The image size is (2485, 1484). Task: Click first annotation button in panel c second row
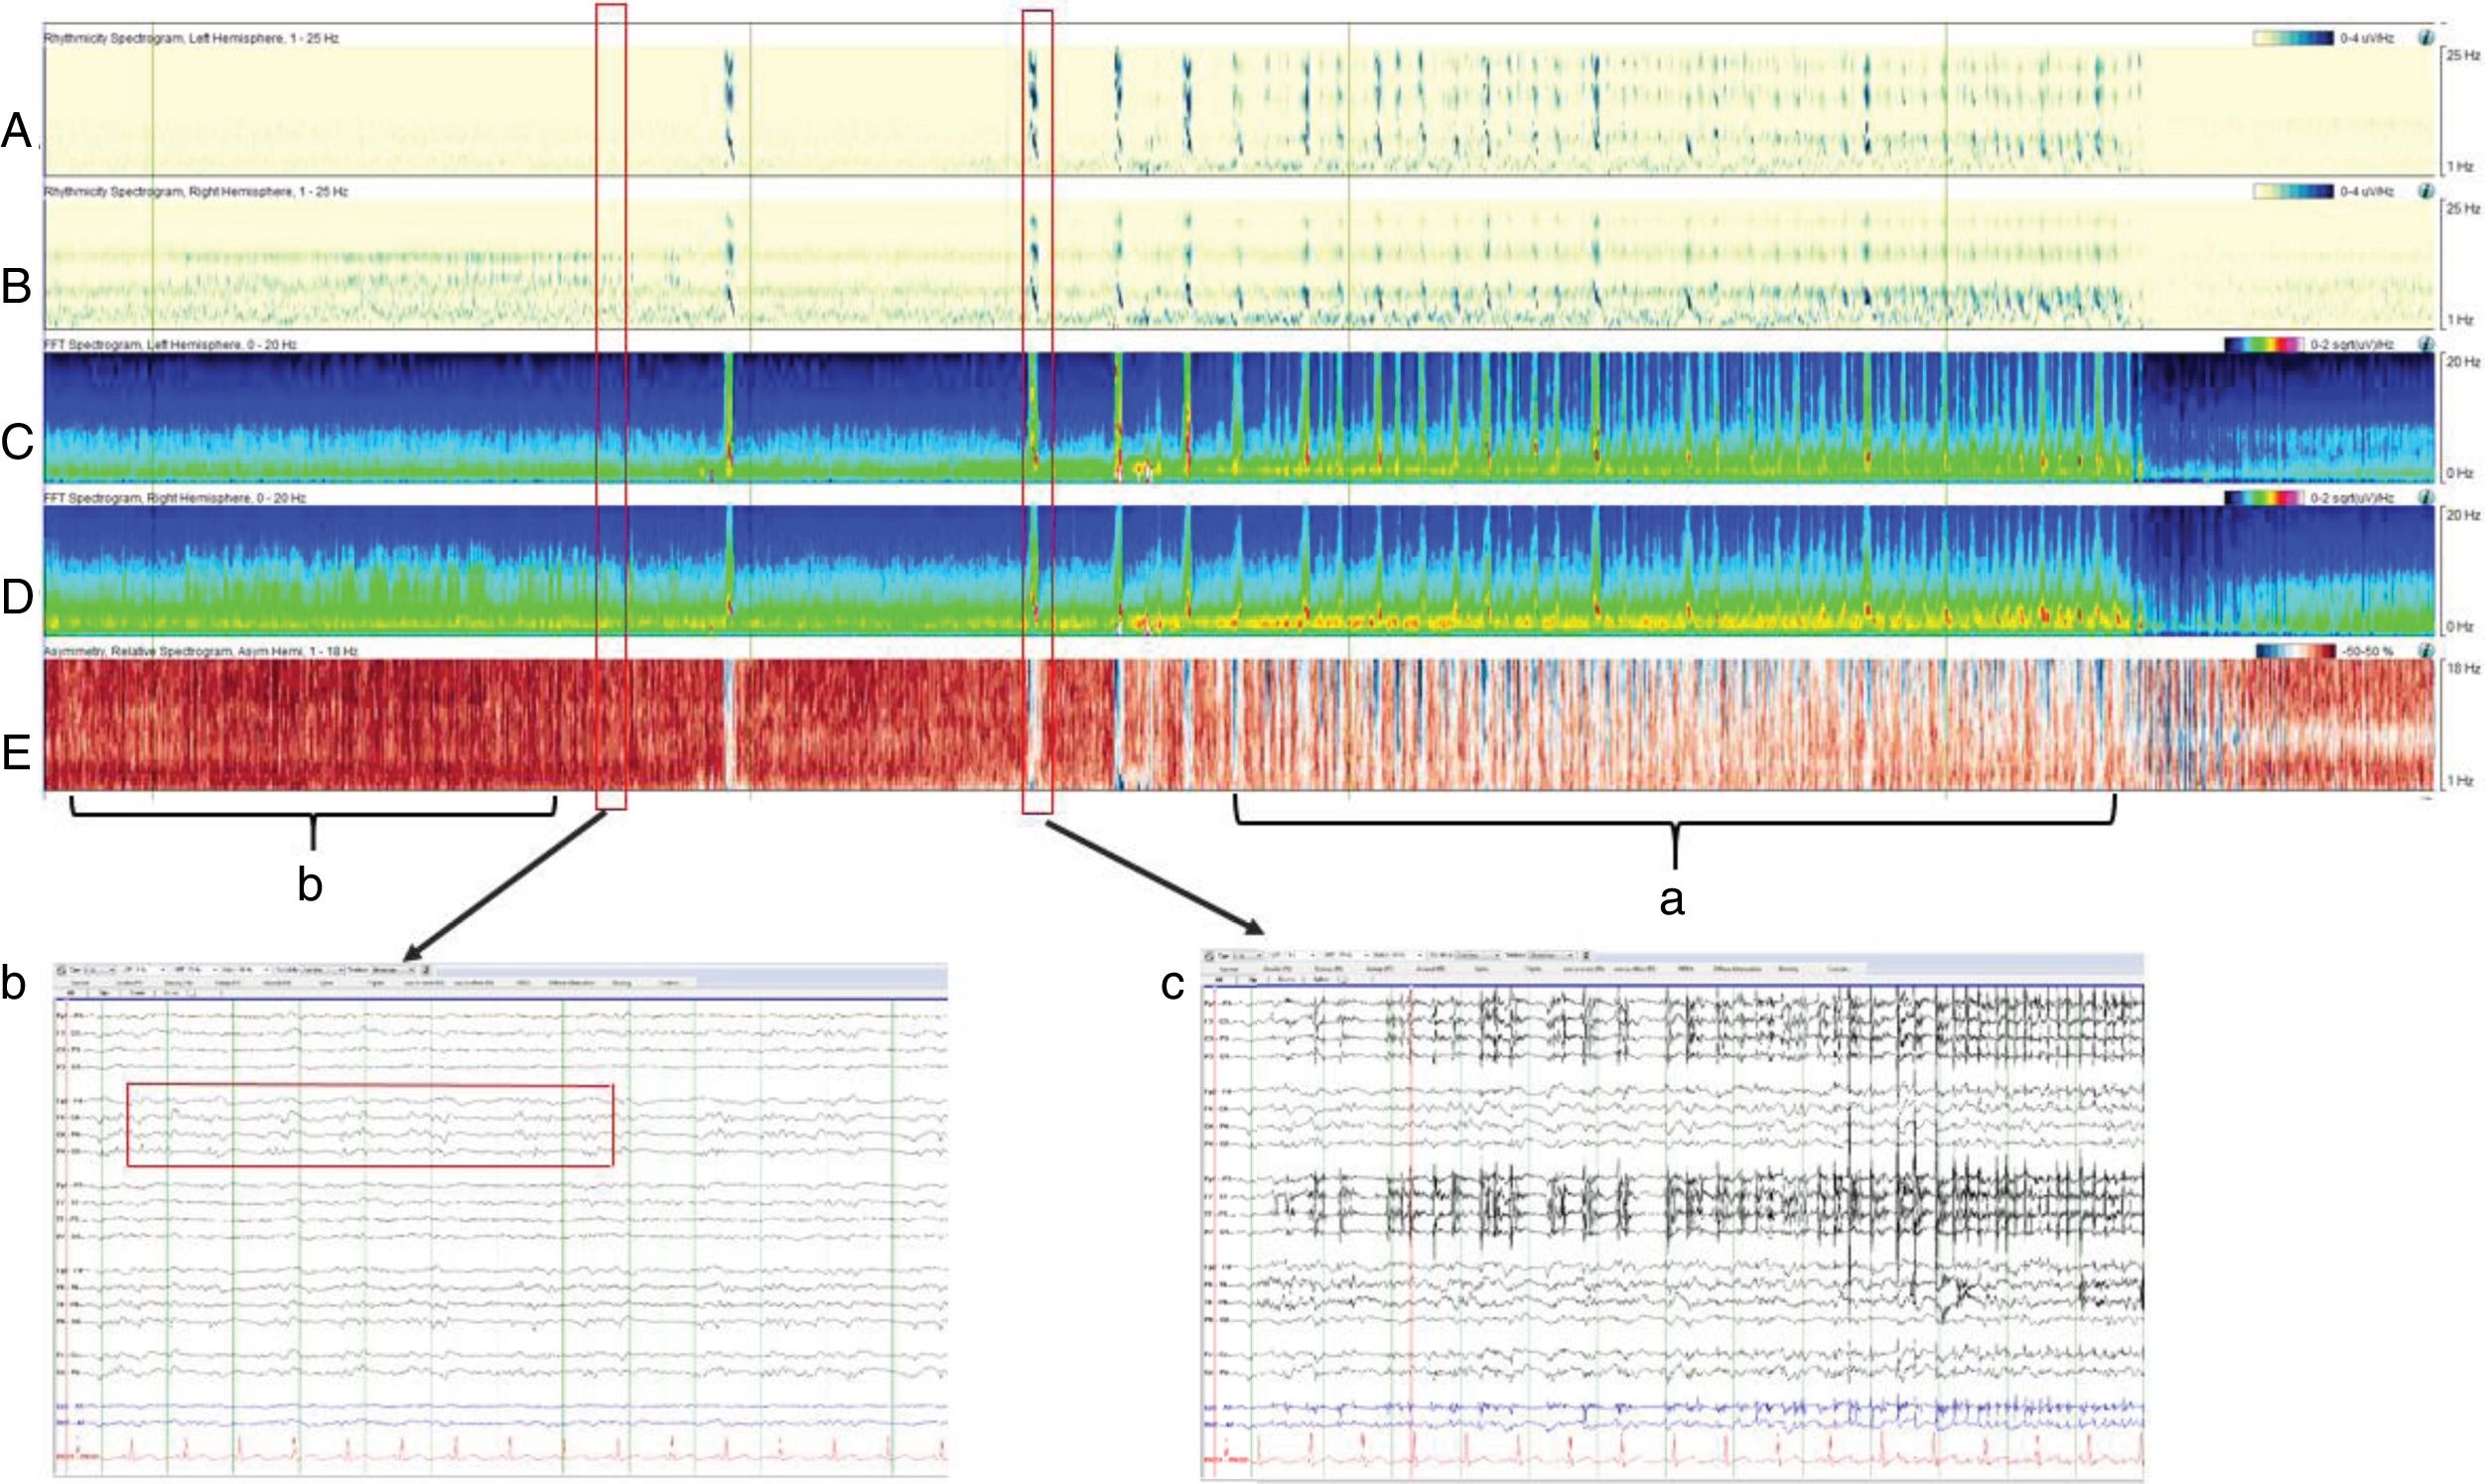[x=1229, y=970]
